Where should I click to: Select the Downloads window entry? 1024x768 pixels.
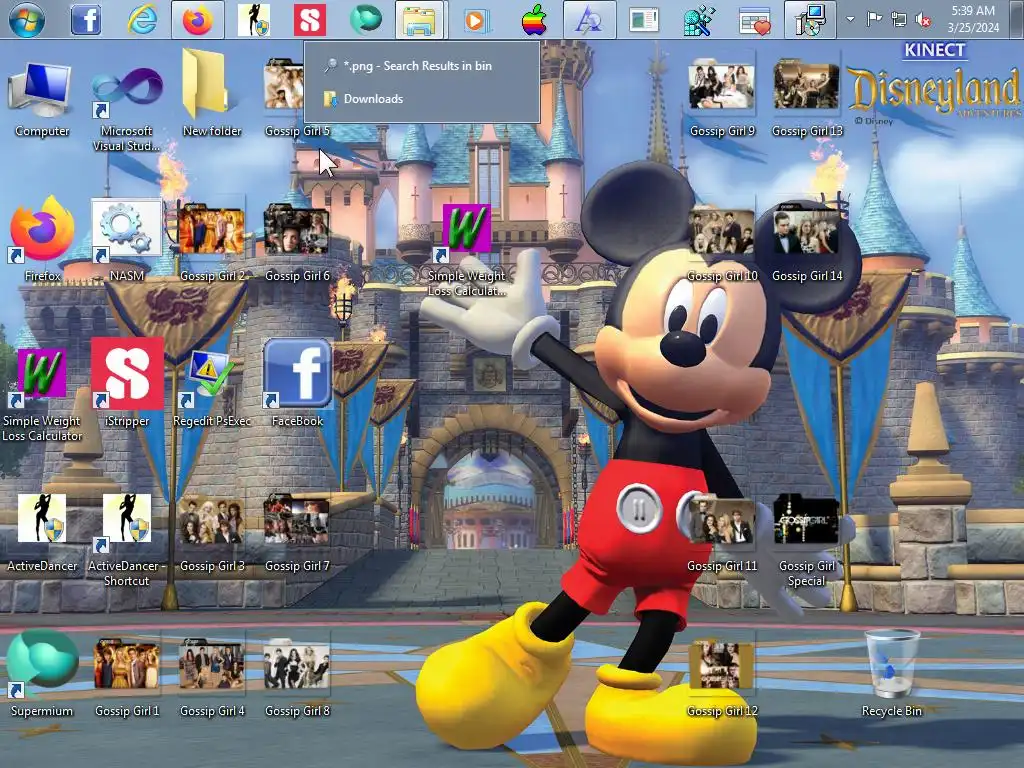point(422,99)
